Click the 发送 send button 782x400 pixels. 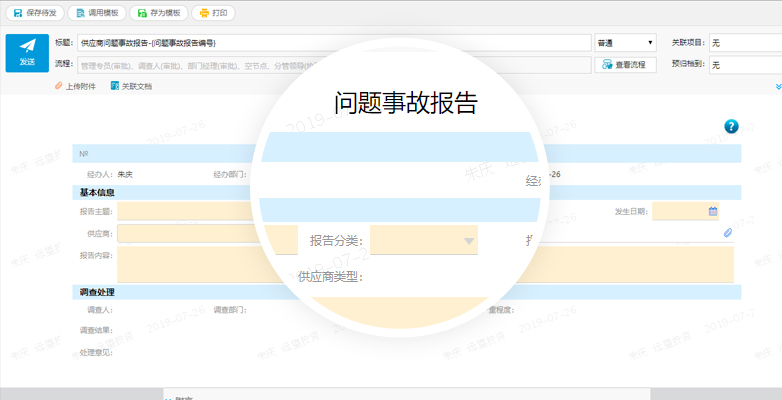tap(27, 53)
